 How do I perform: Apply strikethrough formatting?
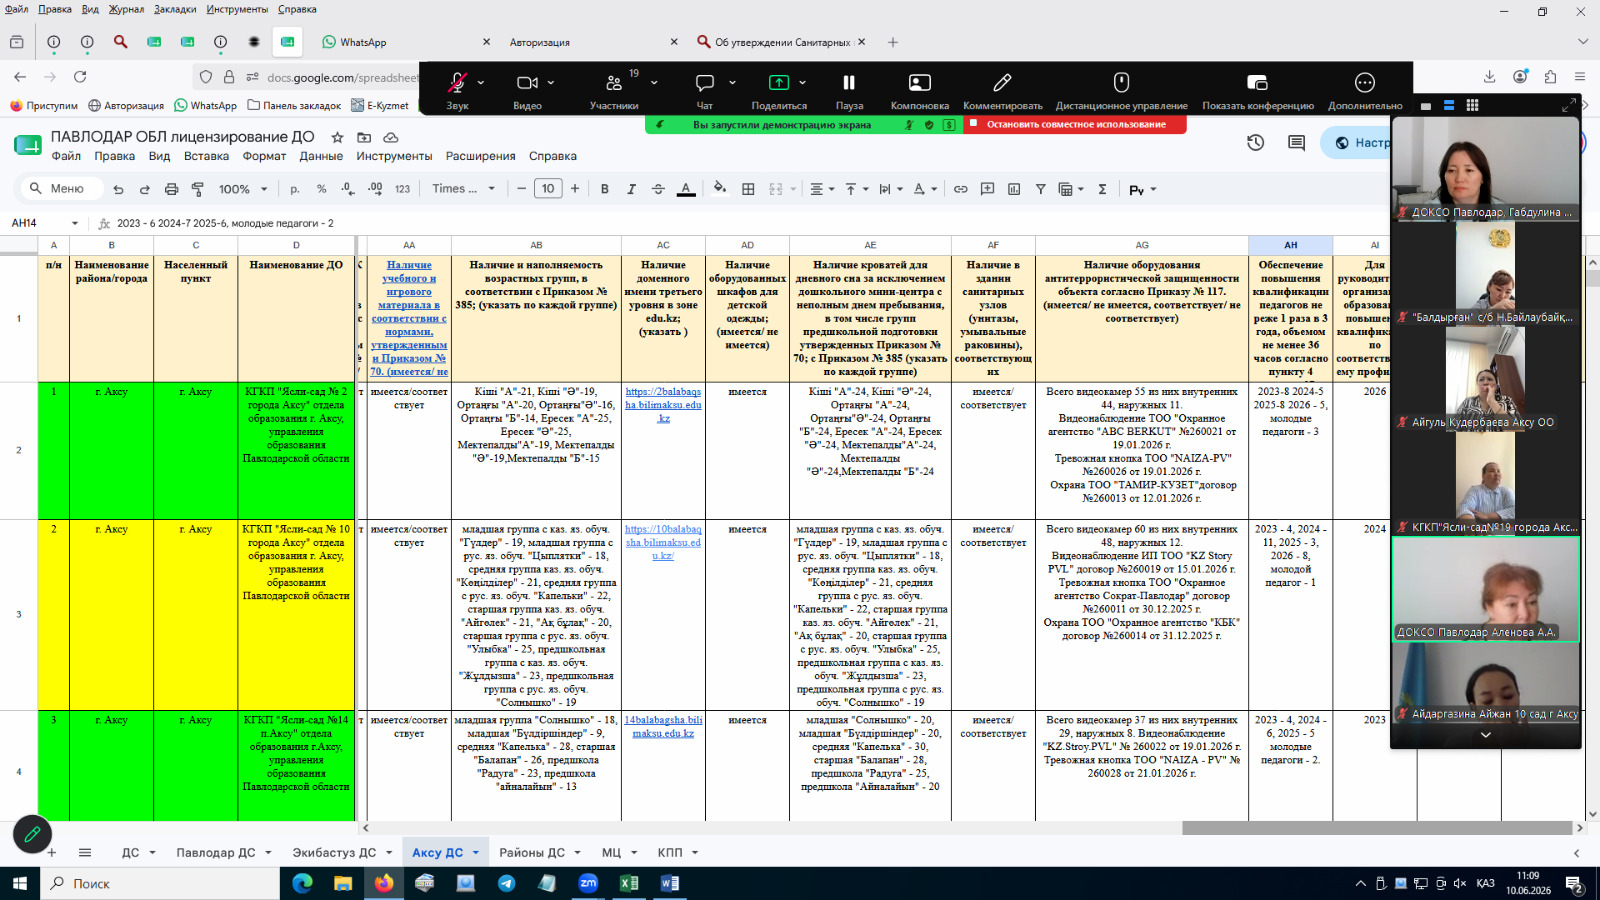point(658,189)
